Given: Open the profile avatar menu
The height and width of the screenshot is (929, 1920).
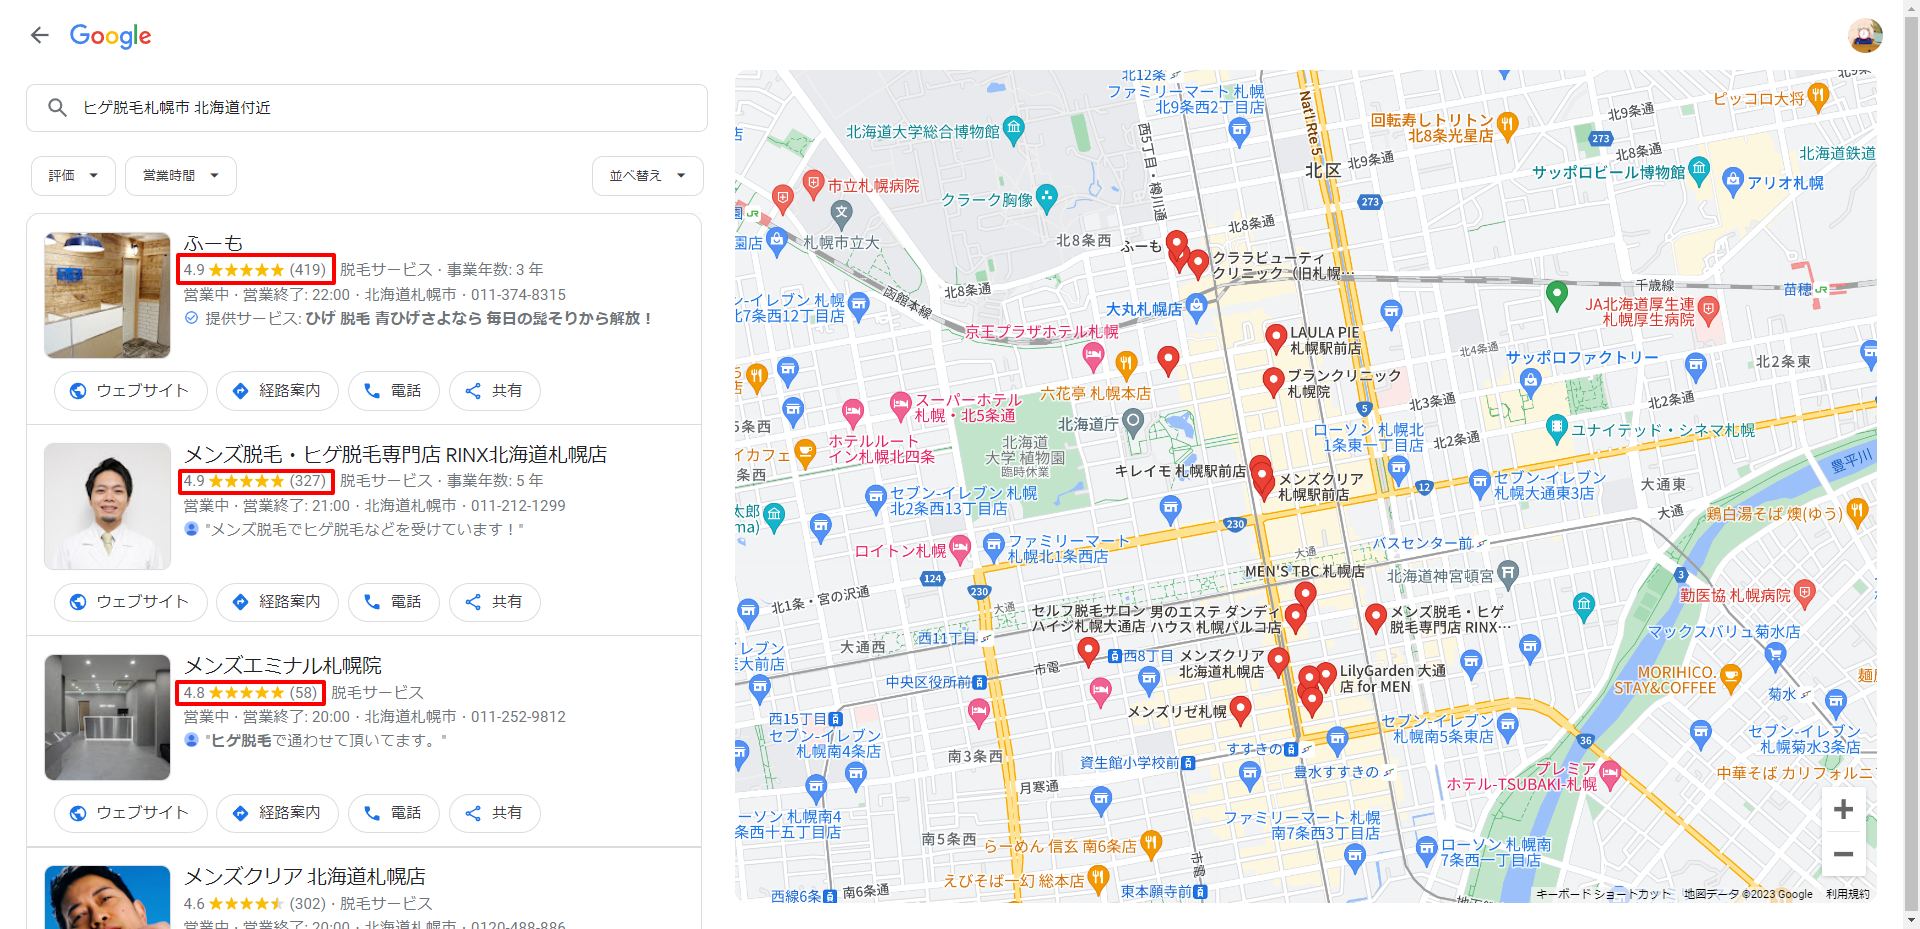Looking at the screenshot, I should [1865, 36].
